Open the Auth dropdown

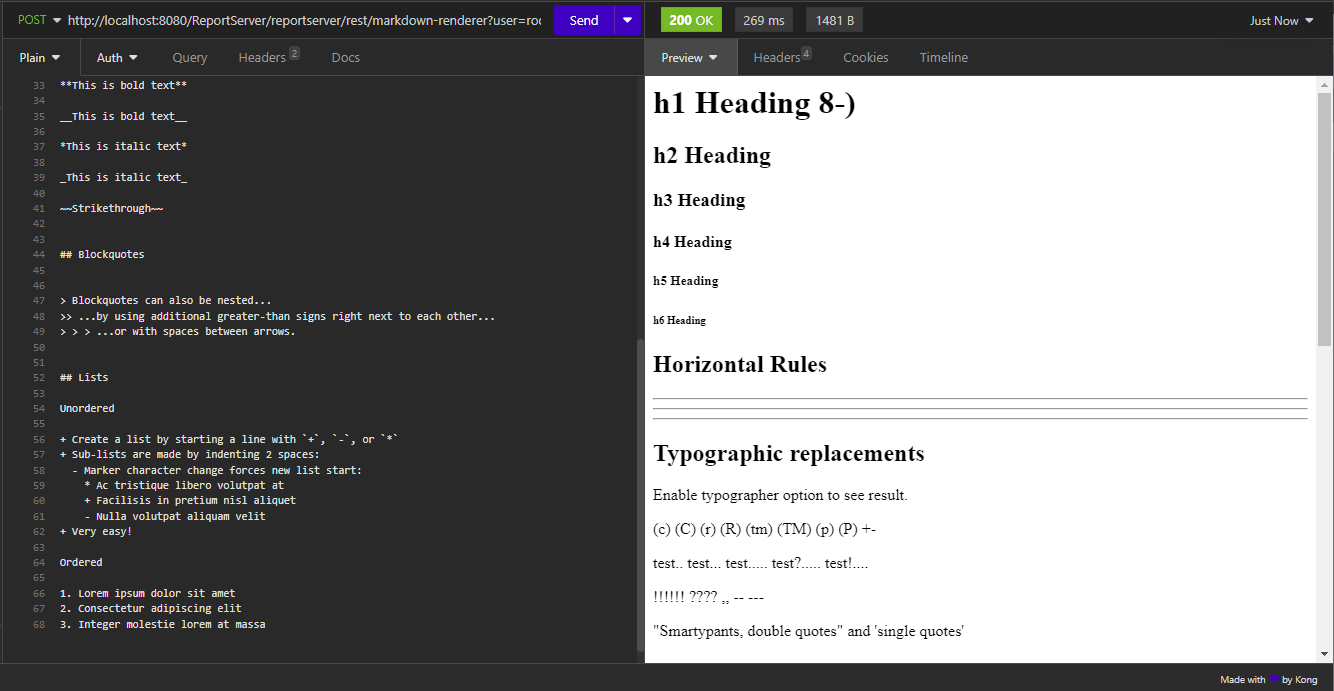pyautogui.click(x=117, y=57)
